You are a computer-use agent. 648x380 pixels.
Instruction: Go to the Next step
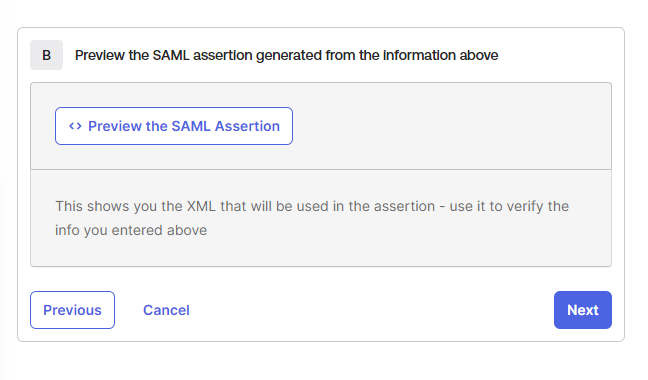(583, 310)
